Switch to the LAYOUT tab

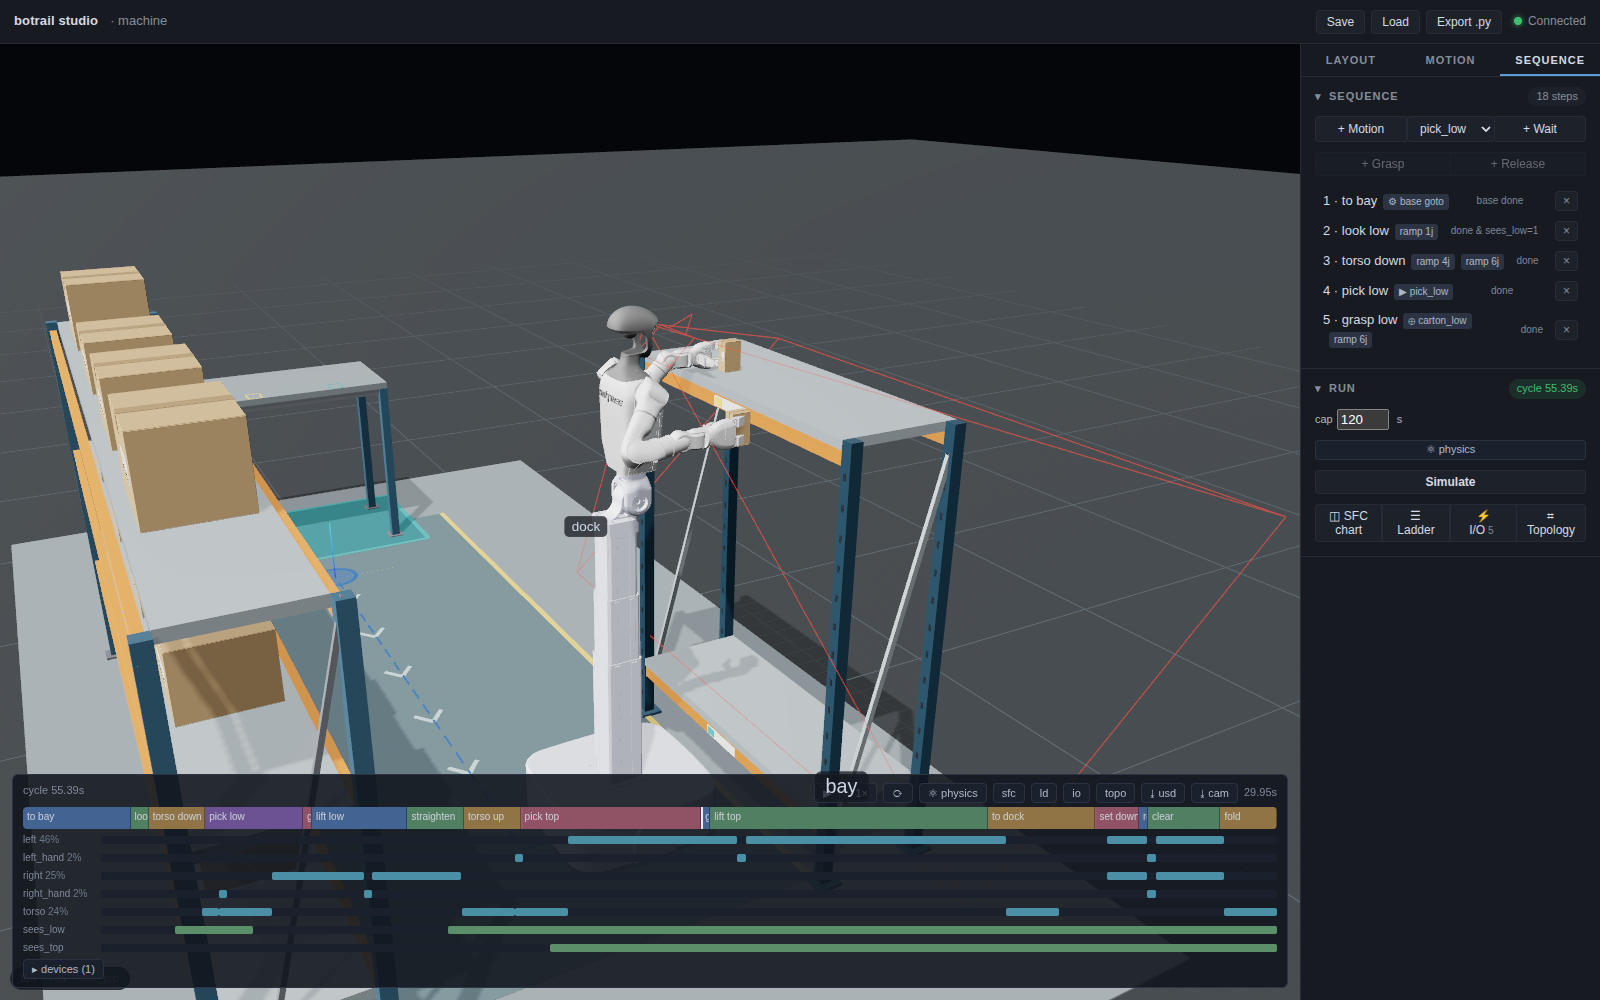(1350, 60)
